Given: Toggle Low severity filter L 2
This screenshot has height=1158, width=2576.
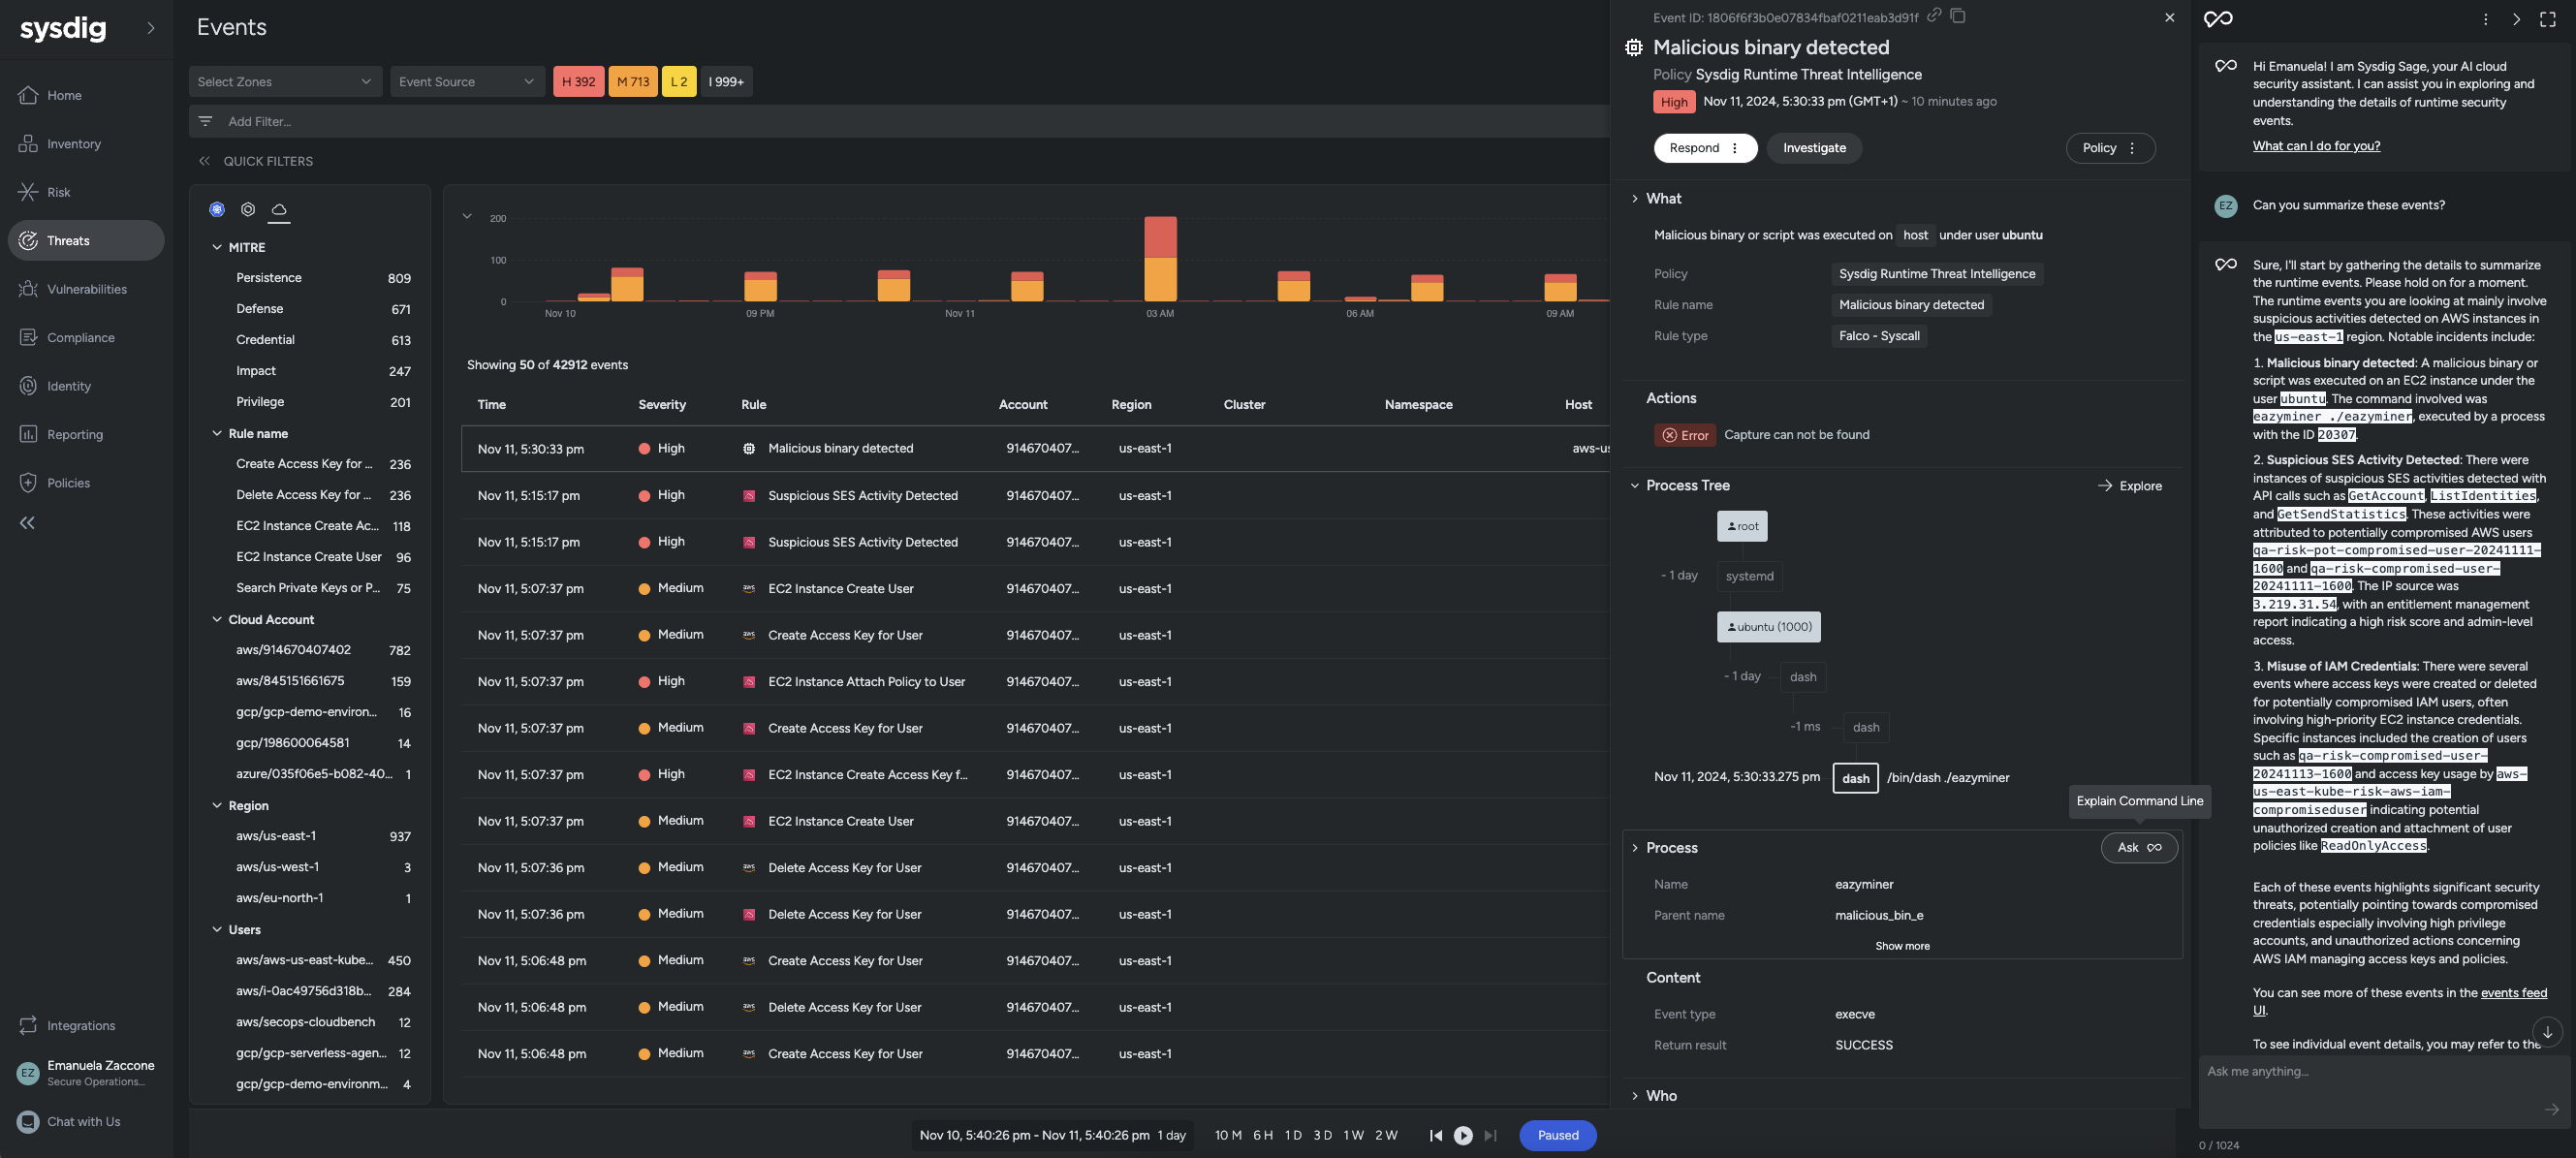Looking at the screenshot, I should pyautogui.click(x=679, y=82).
